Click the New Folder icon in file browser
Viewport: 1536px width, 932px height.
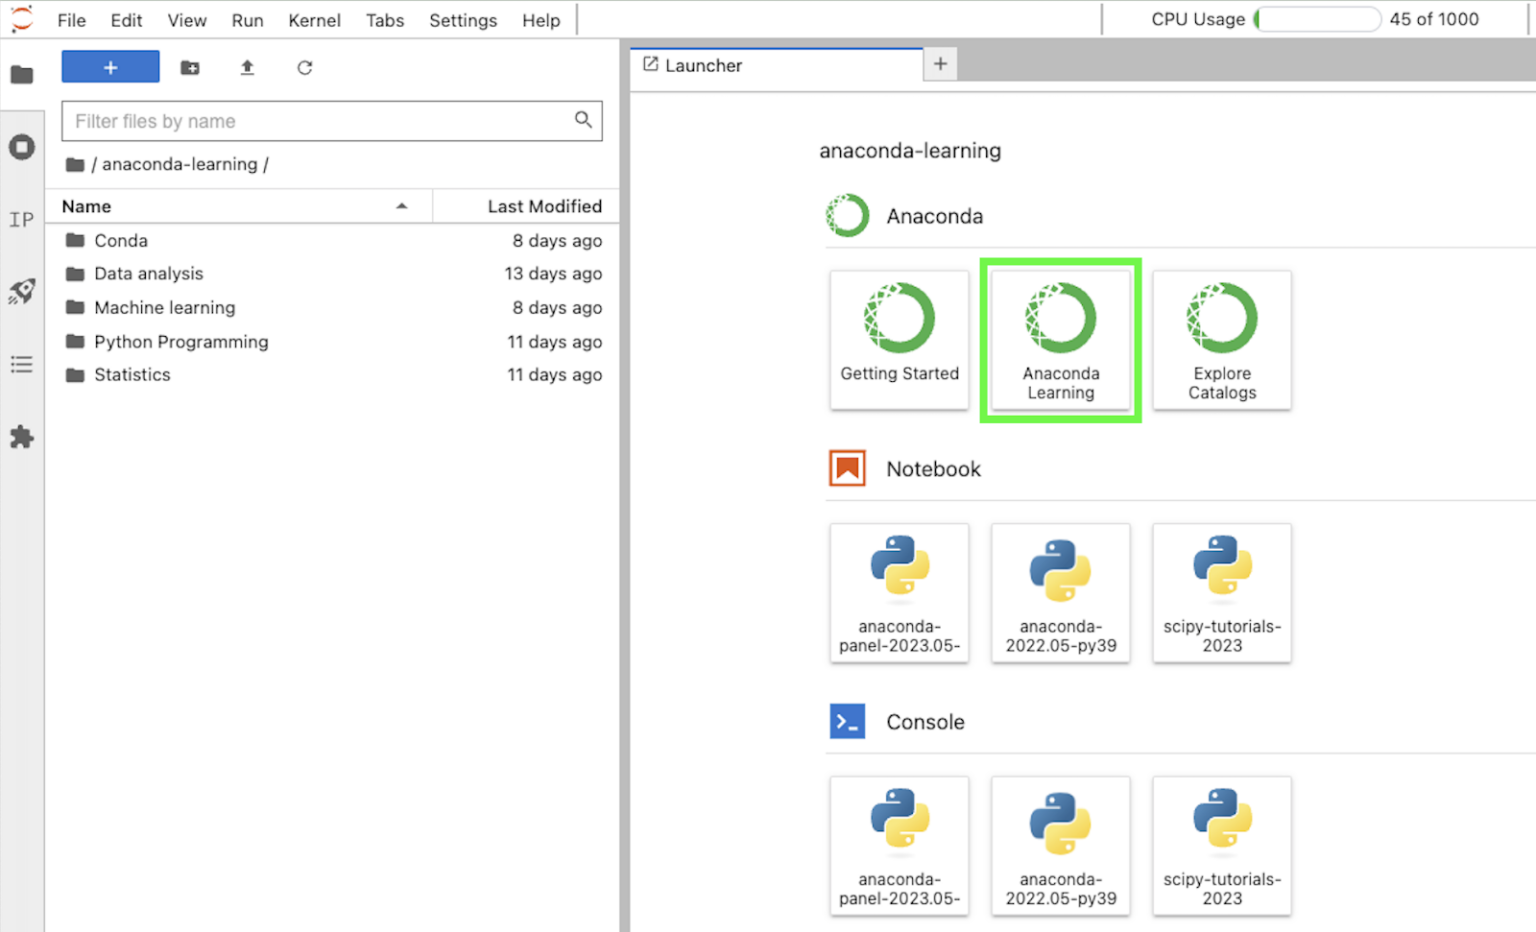pos(190,67)
